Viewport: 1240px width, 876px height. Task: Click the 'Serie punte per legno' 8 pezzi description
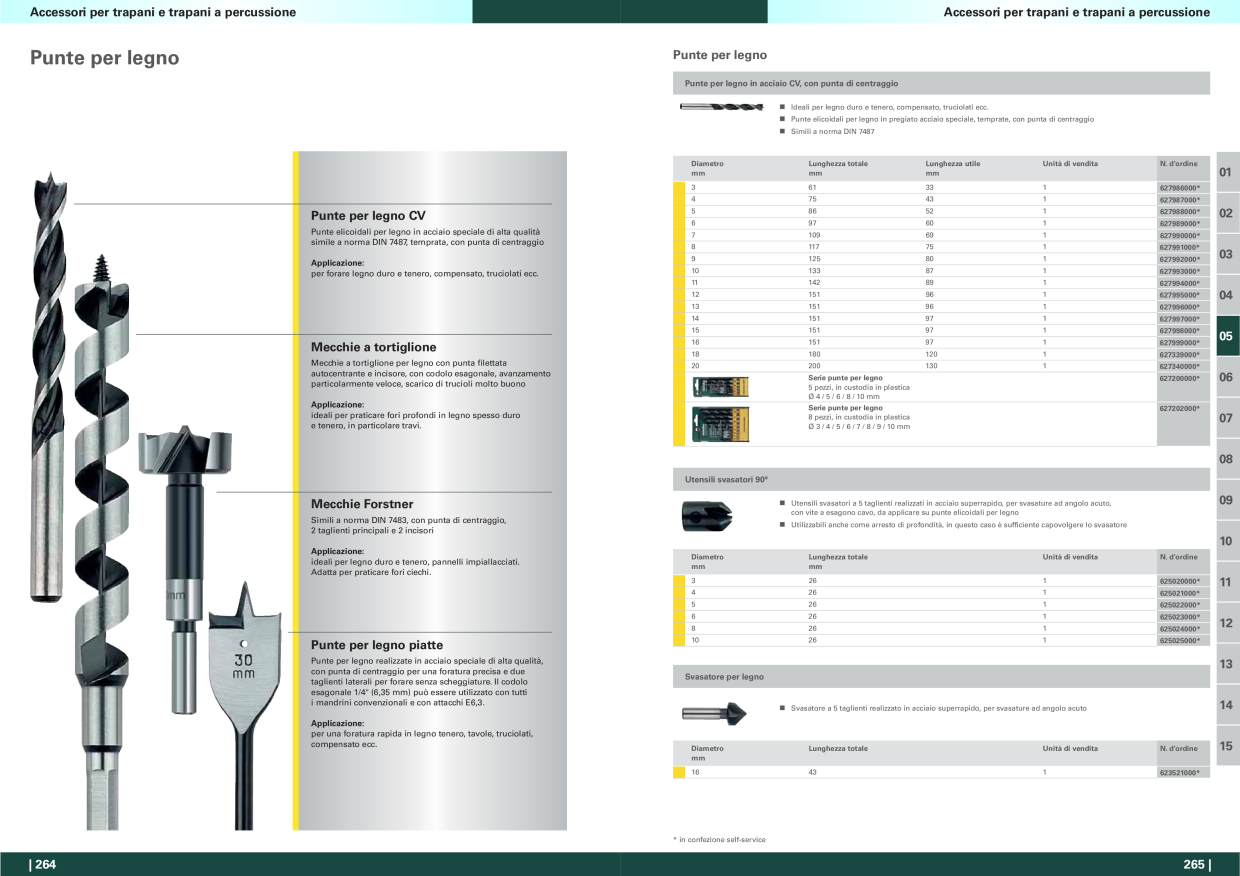pos(859,418)
